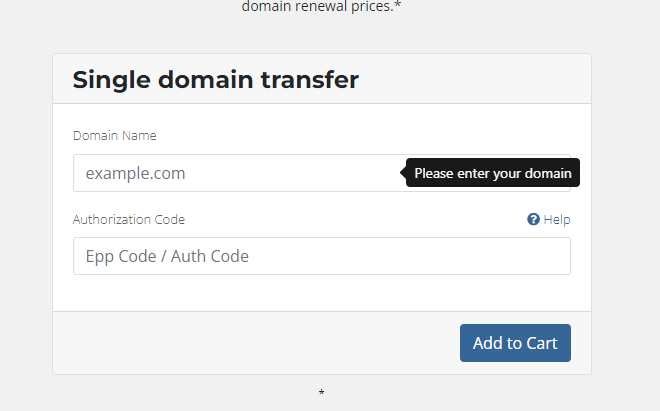The height and width of the screenshot is (411, 660).
Task: Click the example.com placeholder text
Action: [136, 173]
